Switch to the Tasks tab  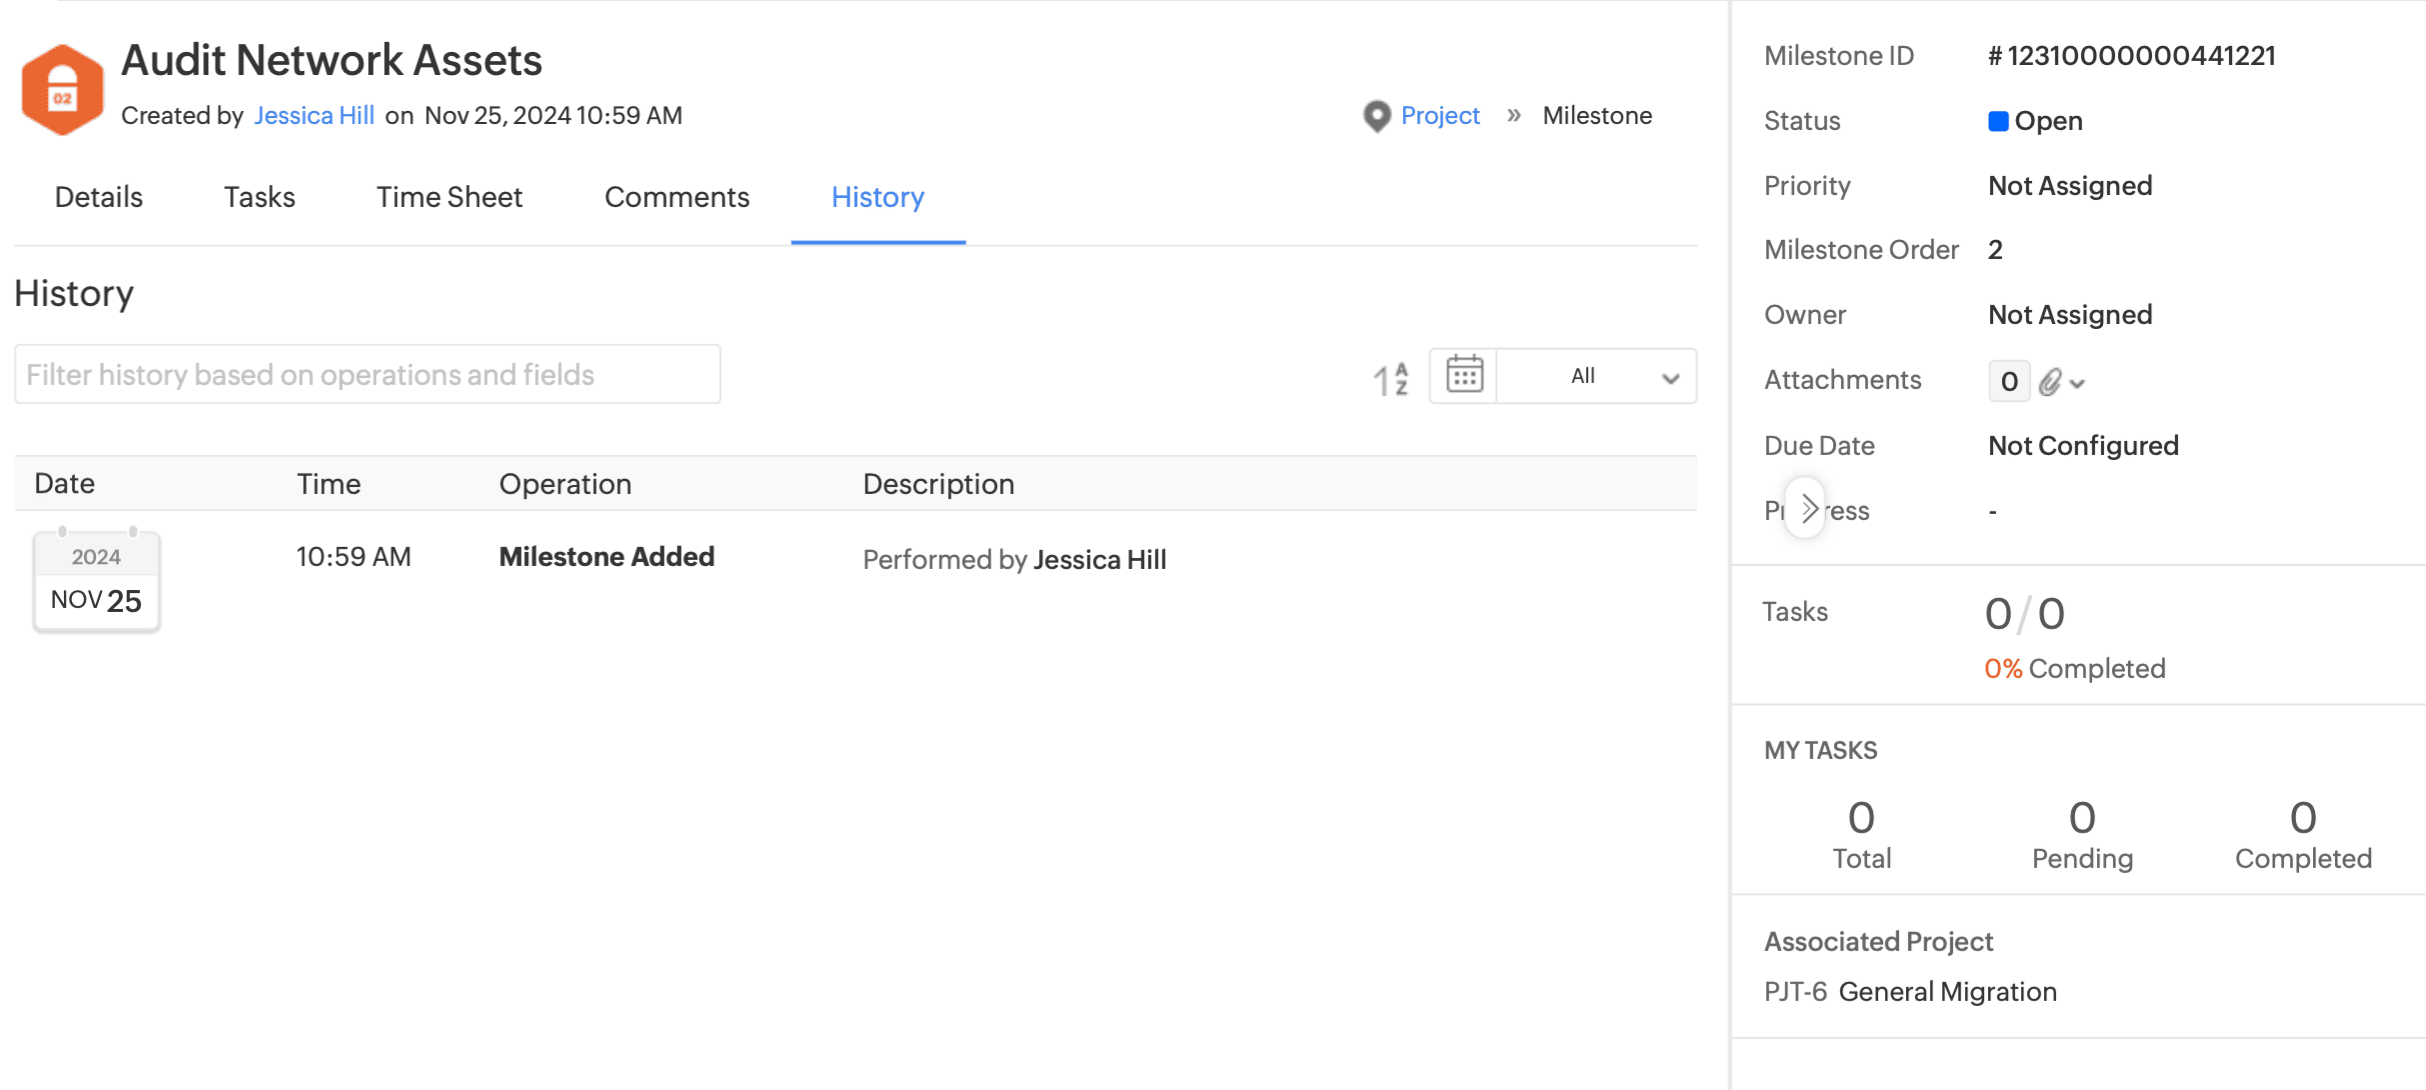pos(259,197)
